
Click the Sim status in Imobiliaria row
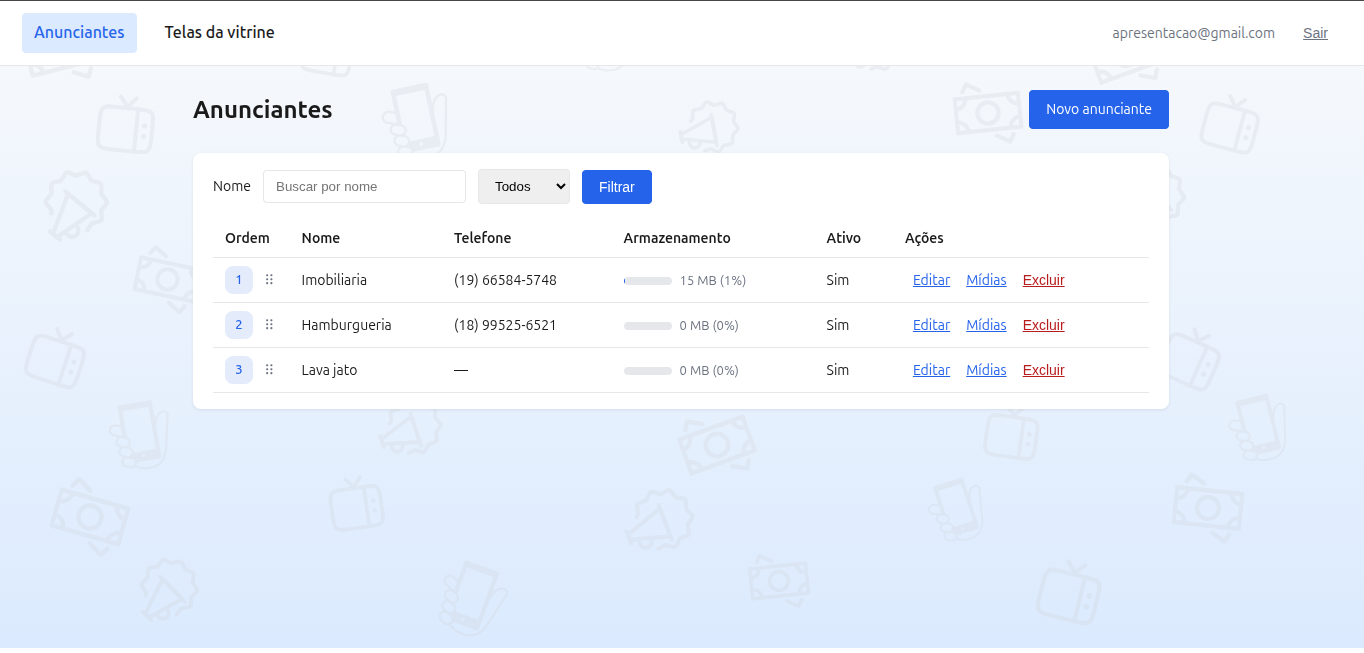tap(838, 280)
